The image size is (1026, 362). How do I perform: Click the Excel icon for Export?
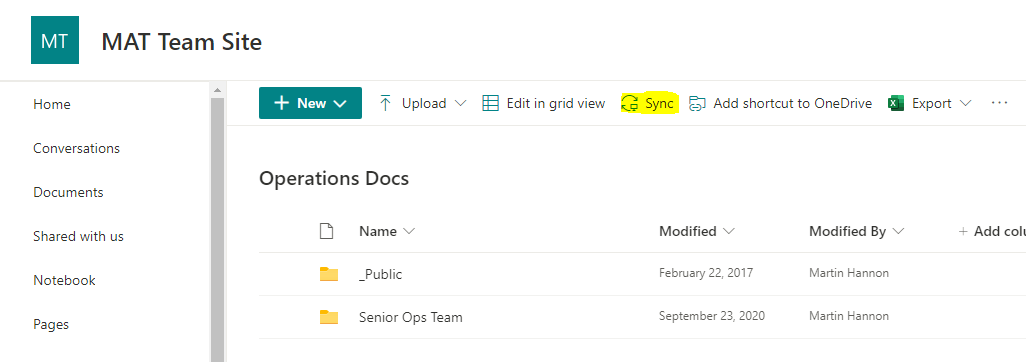click(x=896, y=103)
